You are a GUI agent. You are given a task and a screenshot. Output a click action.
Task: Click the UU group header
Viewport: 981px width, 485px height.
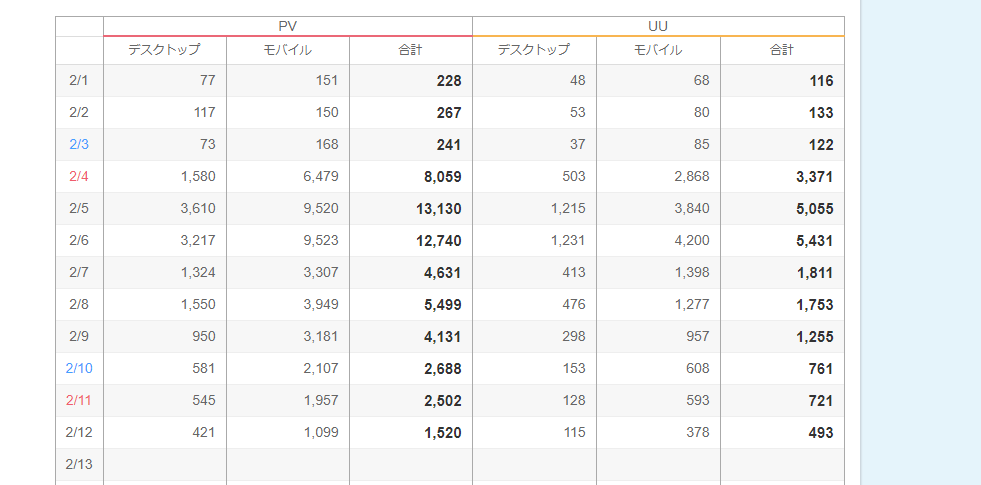(658, 26)
